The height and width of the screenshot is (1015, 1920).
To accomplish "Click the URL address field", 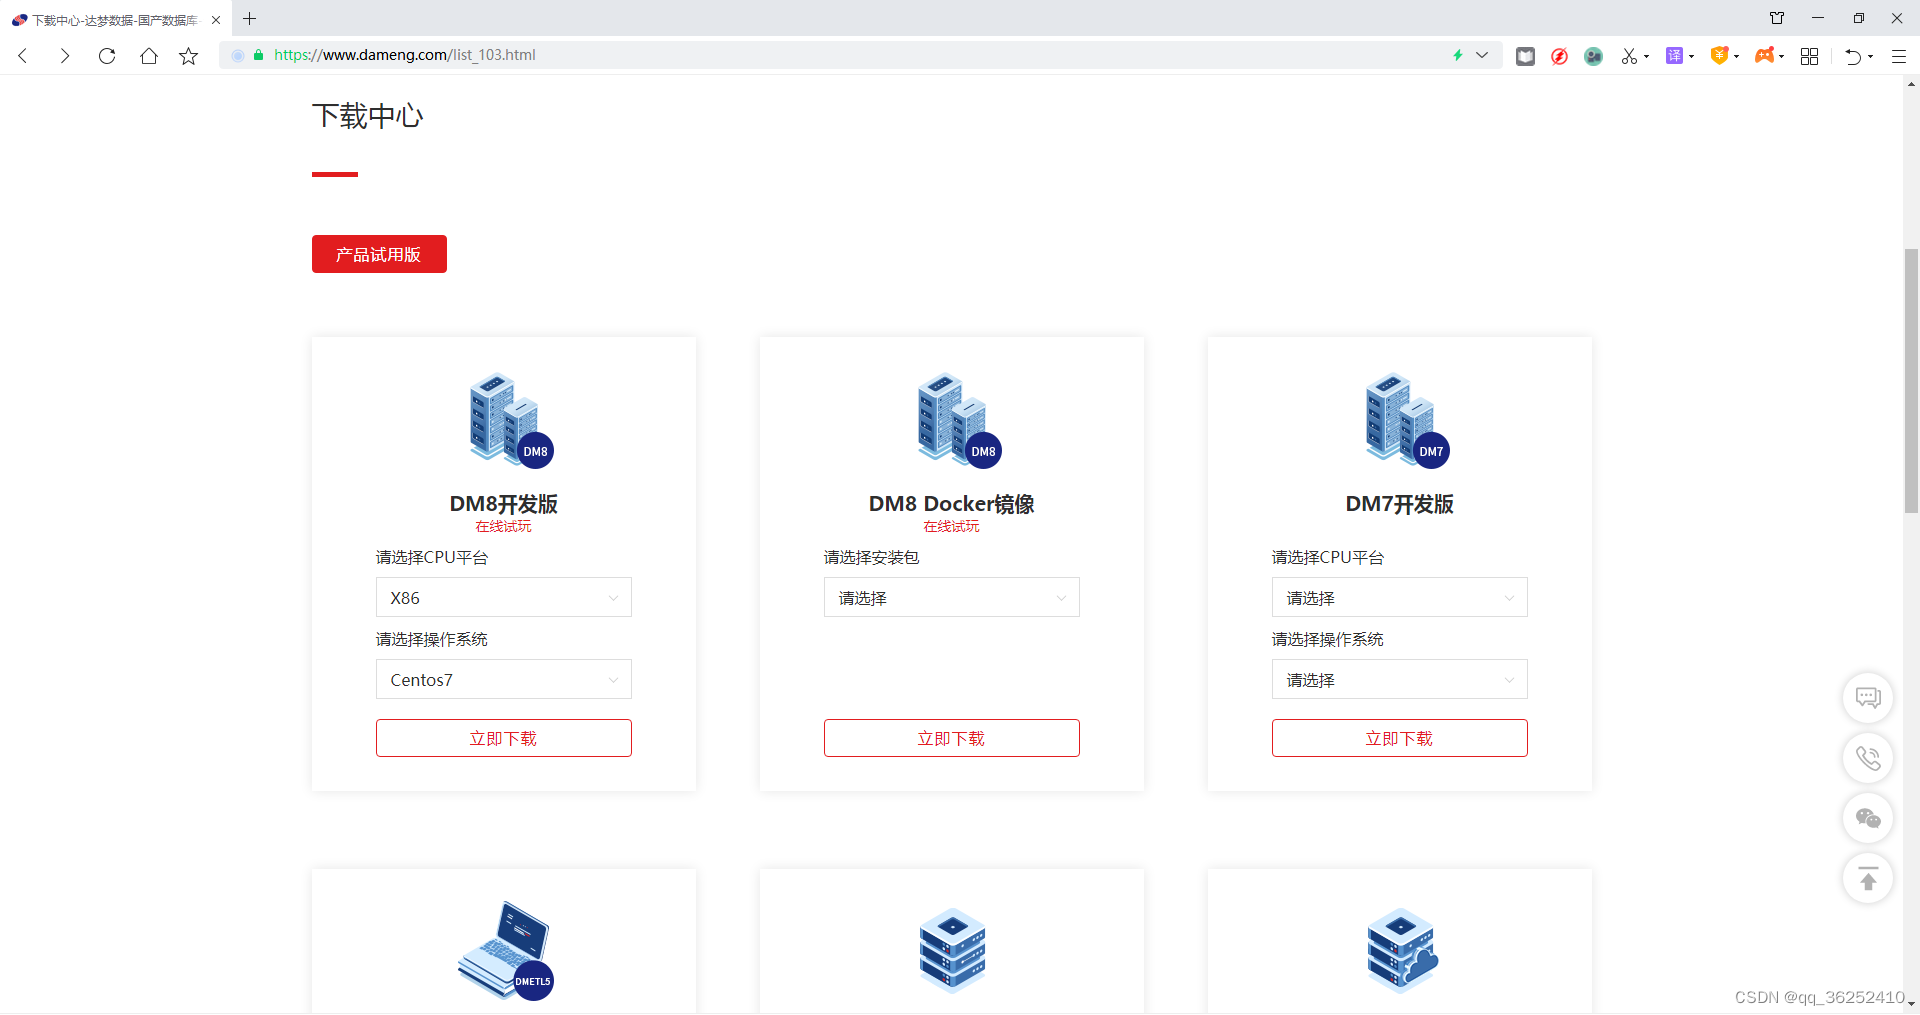I will [860, 55].
